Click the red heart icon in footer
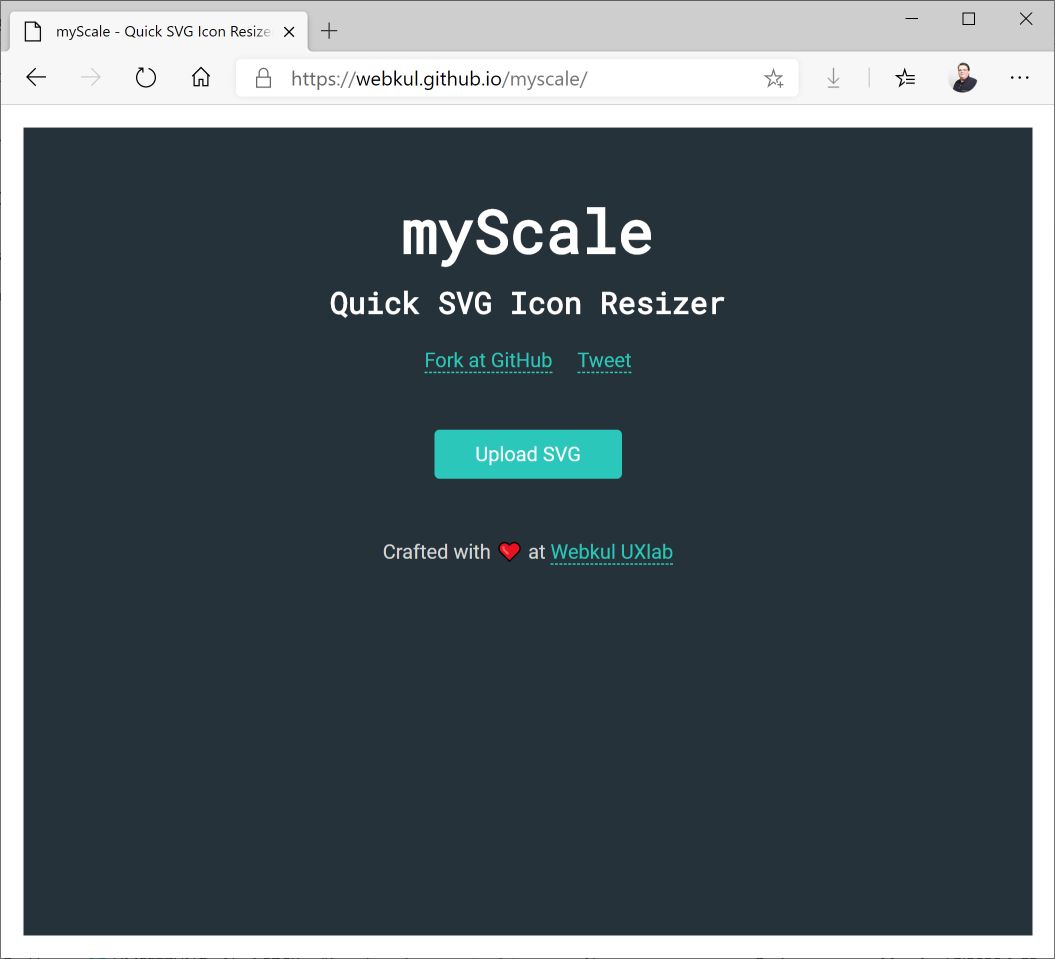 point(509,552)
